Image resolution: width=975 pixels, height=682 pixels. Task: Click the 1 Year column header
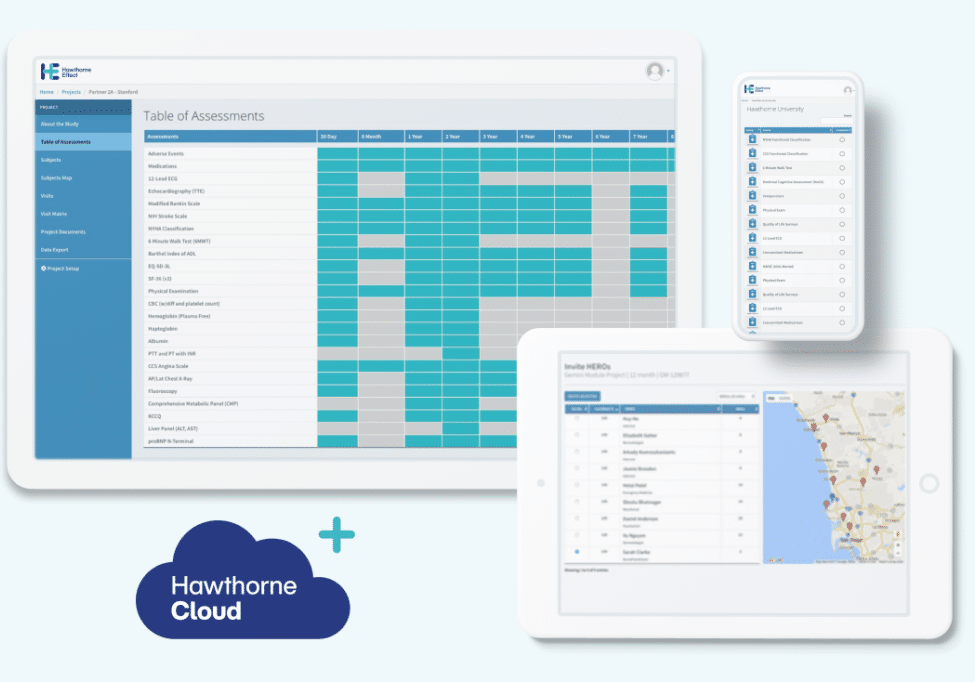pos(423,136)
